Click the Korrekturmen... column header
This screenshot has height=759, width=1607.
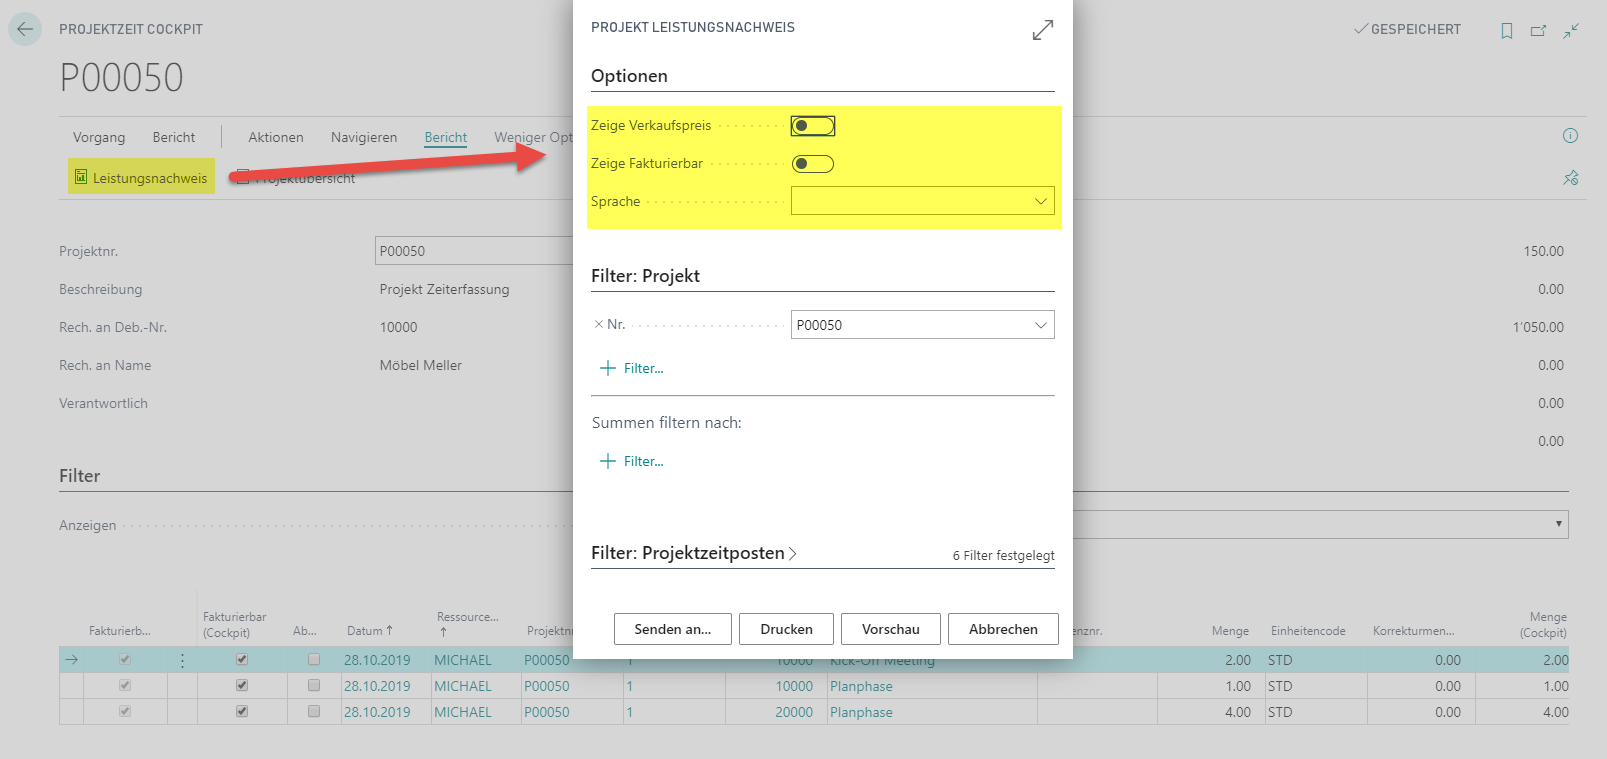pos(1414,631)
